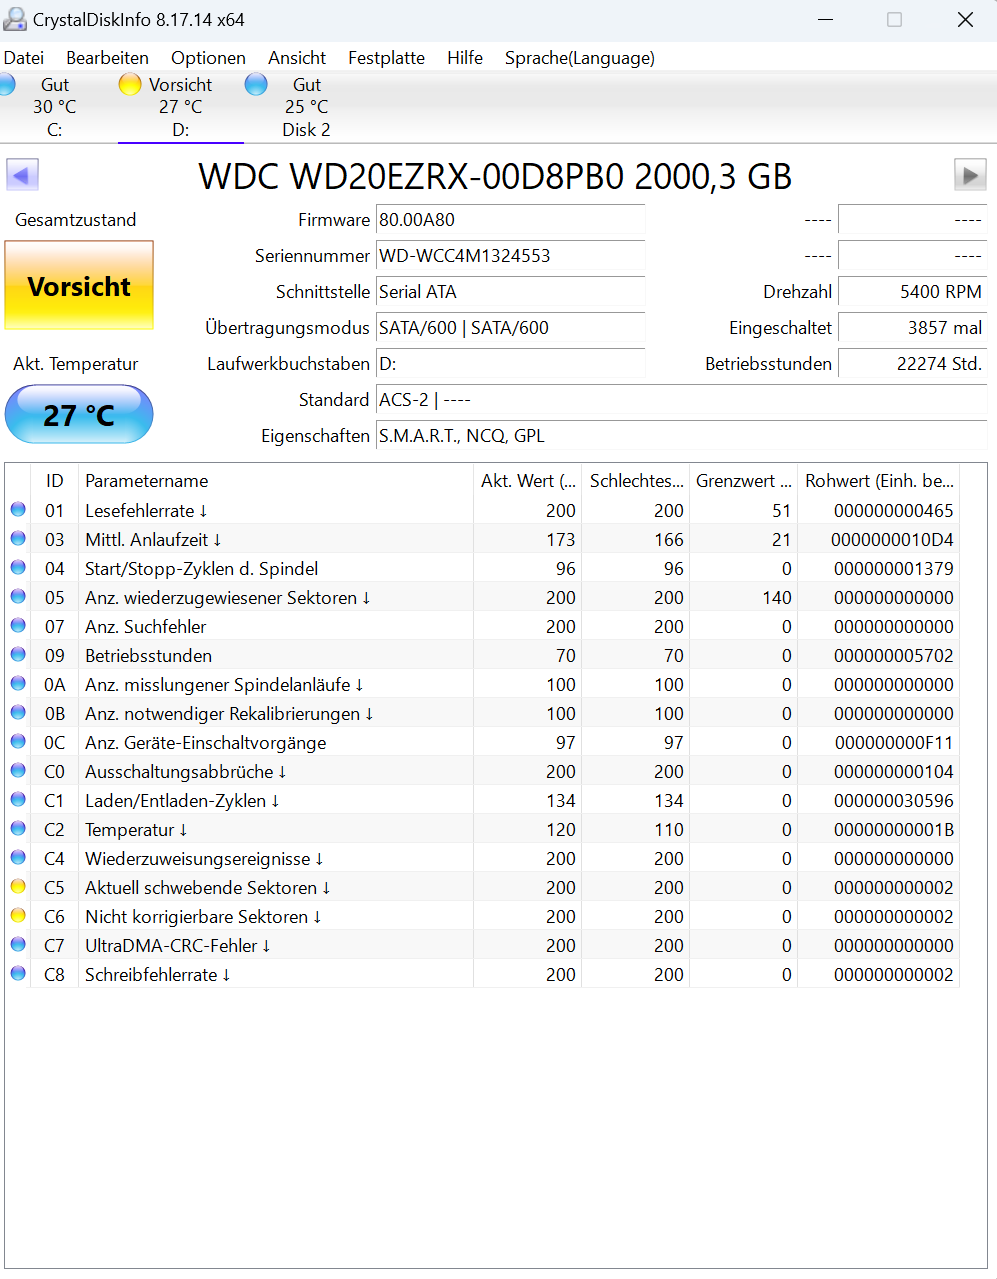Click dot of Anz. wiederzugewiesener Sektoren row
The width and height of the screenshot is (997, 1279).
coord(18,596)
